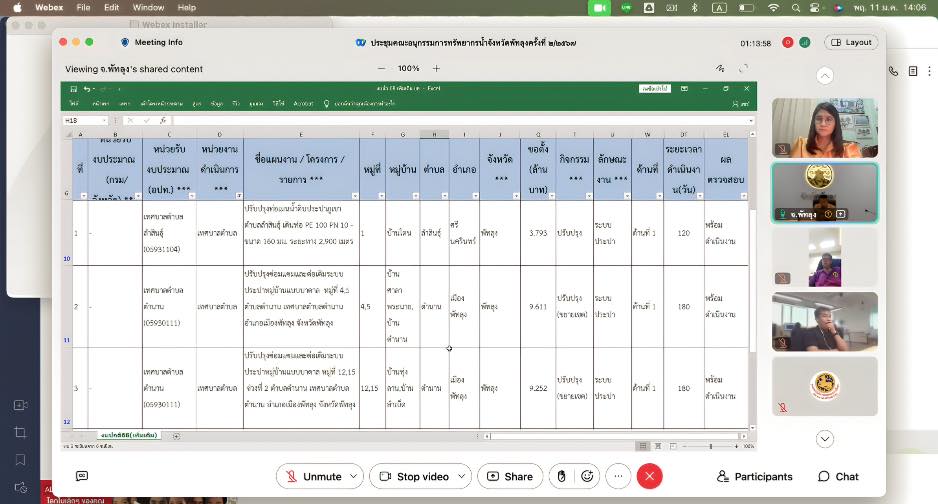Screen dimensions: 938x504
Task: Click the Excel undo arrow
Action: (x=87, y=88)
